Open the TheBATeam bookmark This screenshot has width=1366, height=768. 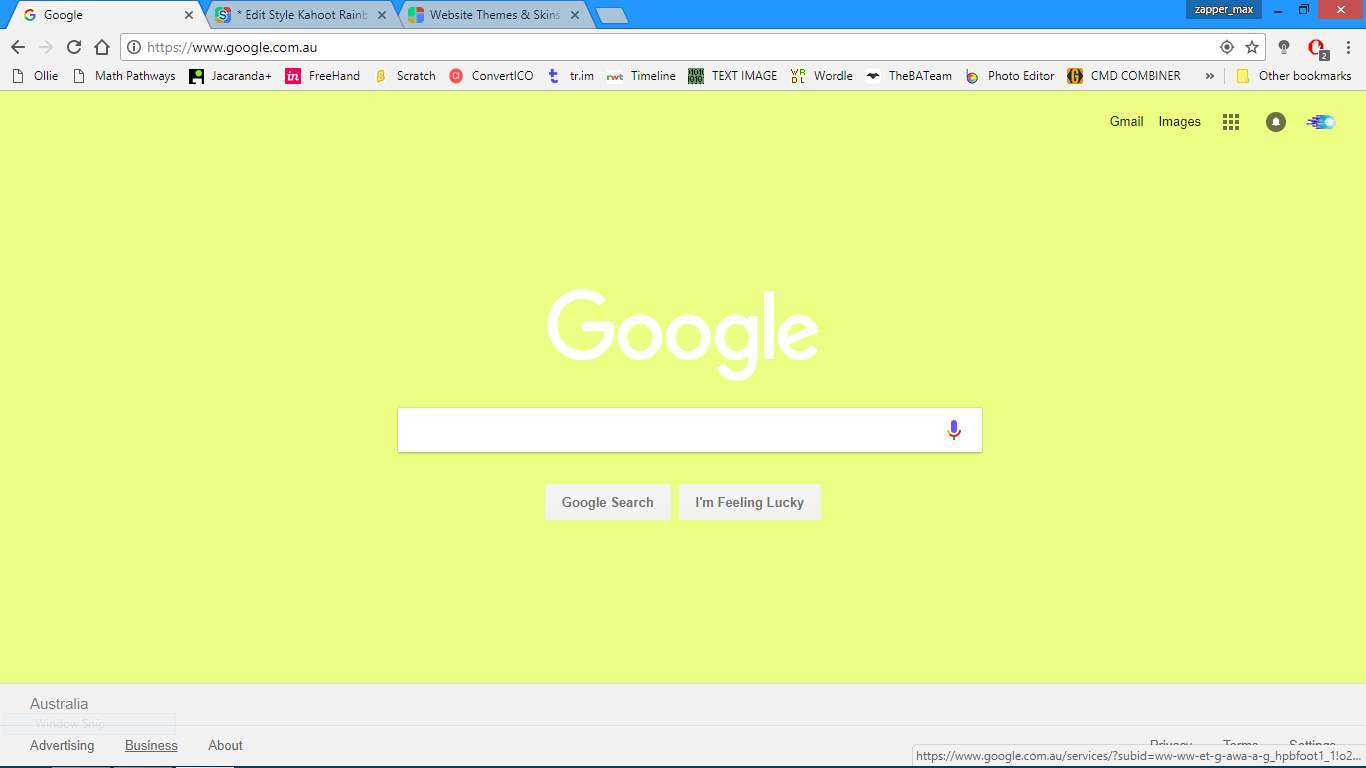[909, 76]
